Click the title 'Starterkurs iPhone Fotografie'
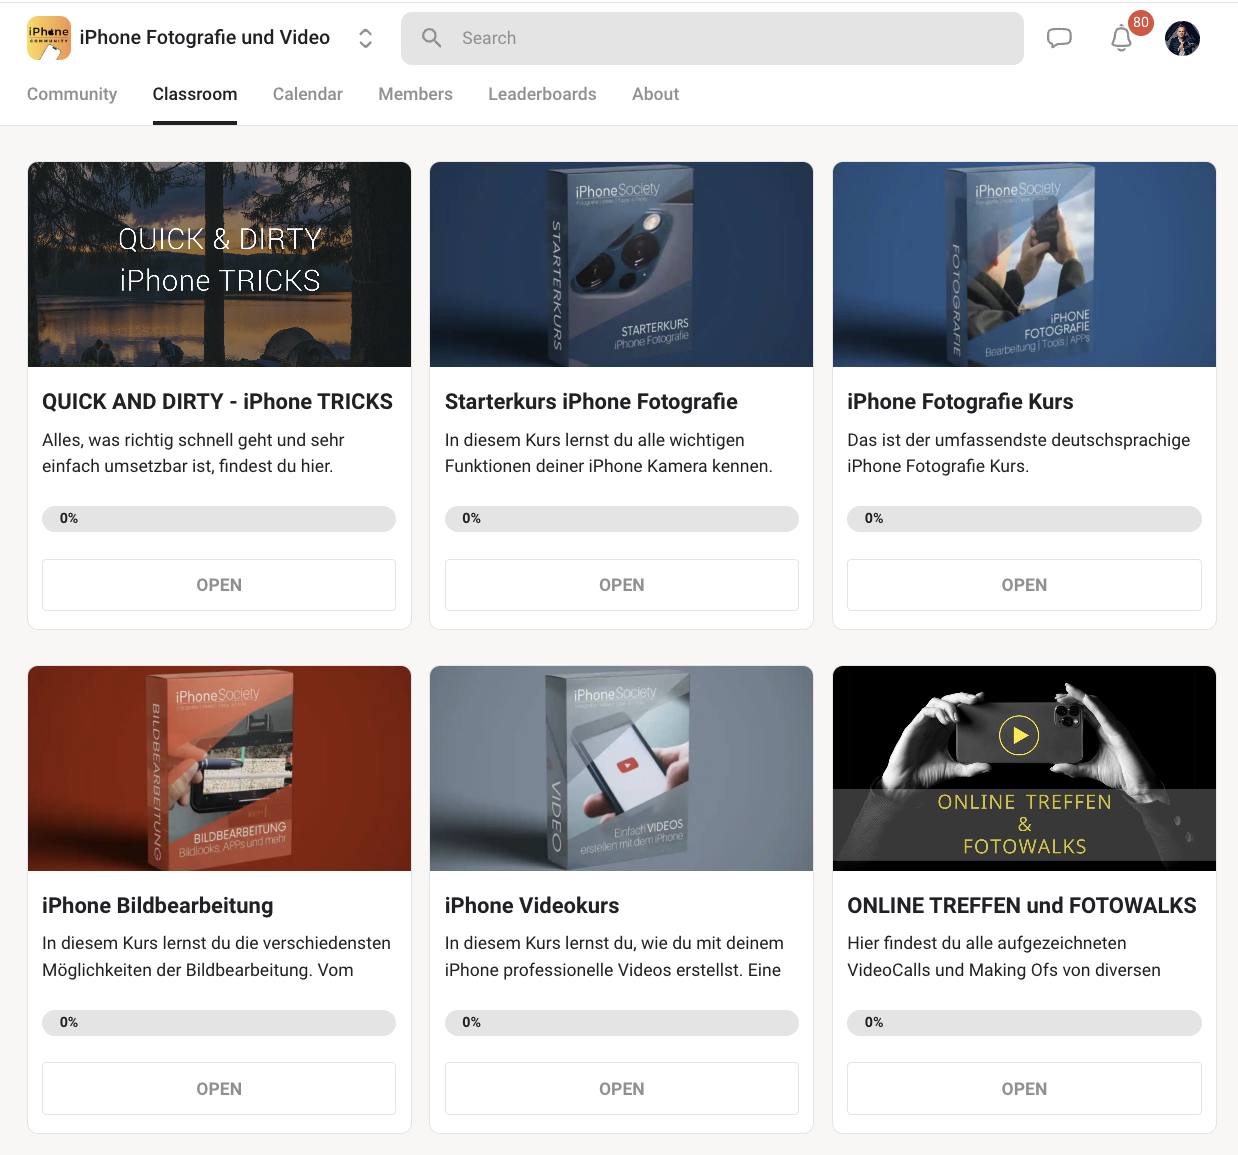This screenshot has width=1238, height=1155. click(591, 402)
